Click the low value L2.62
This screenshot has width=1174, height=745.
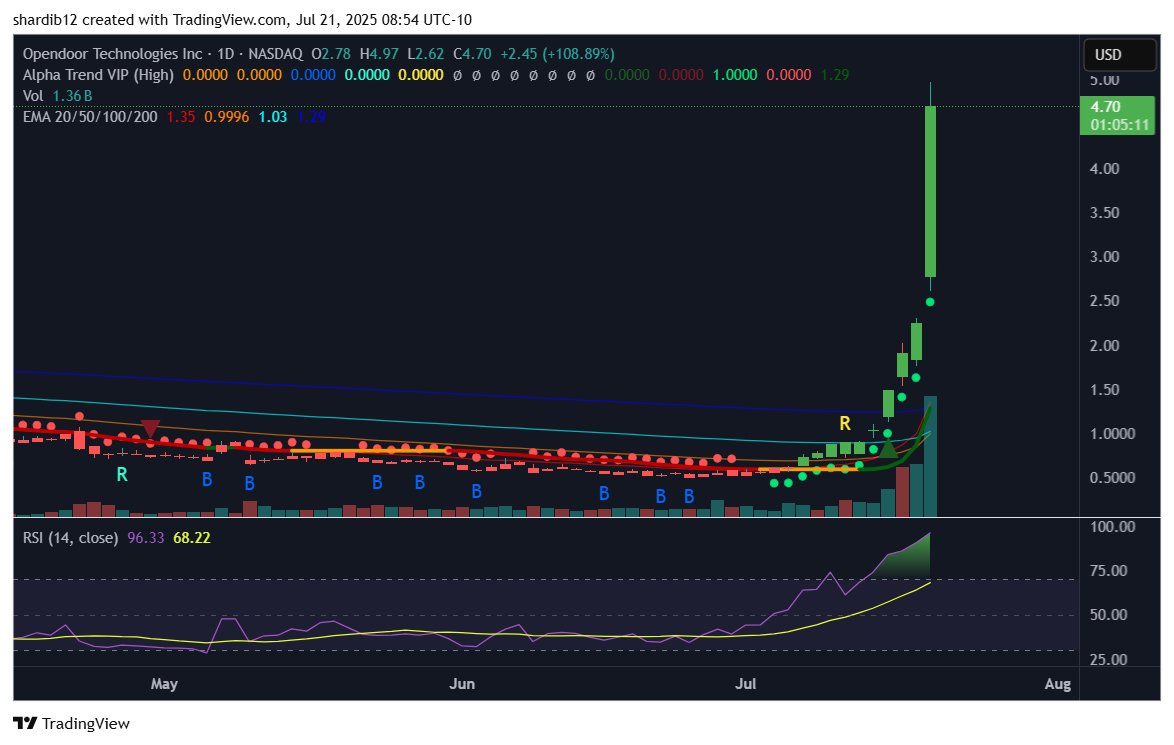point(425,54)
